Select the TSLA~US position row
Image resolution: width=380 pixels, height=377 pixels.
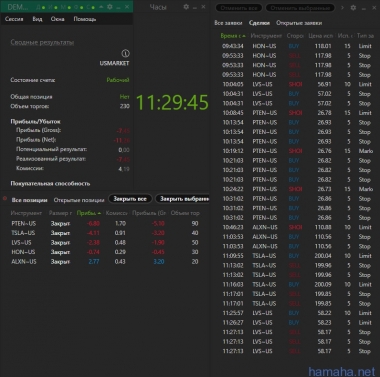point(105,233)
